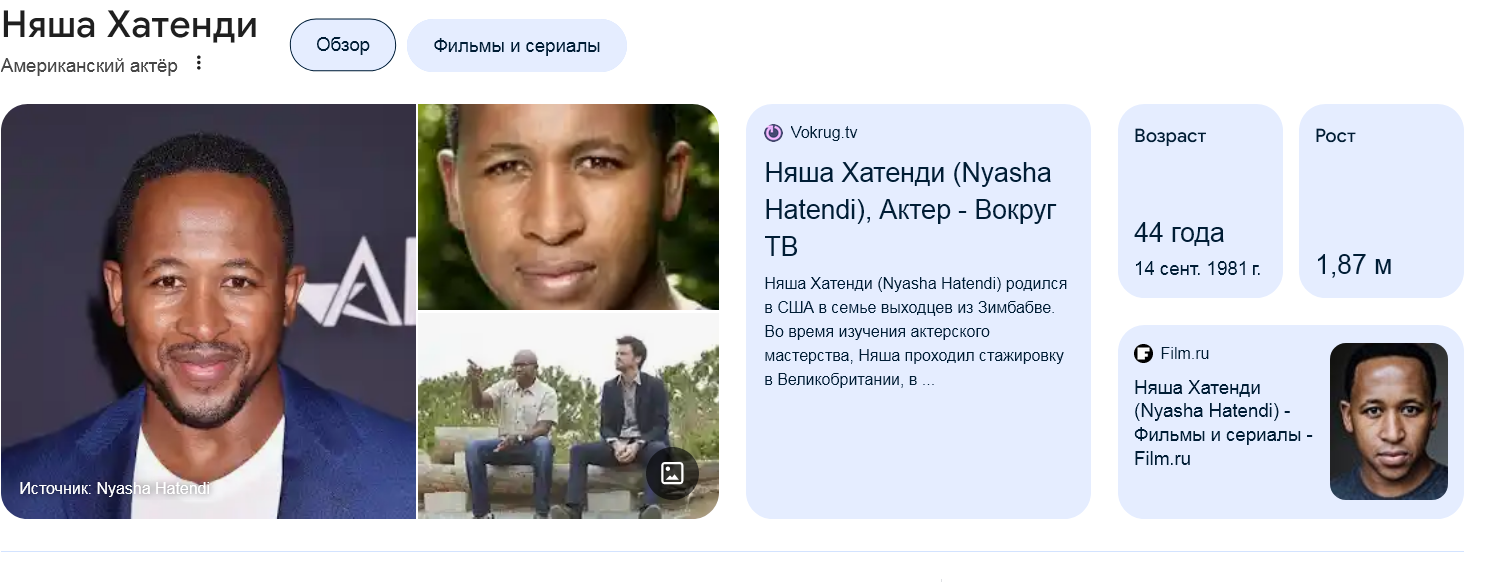Open the Film.ru headshot thumbnail

(1389, 421)
